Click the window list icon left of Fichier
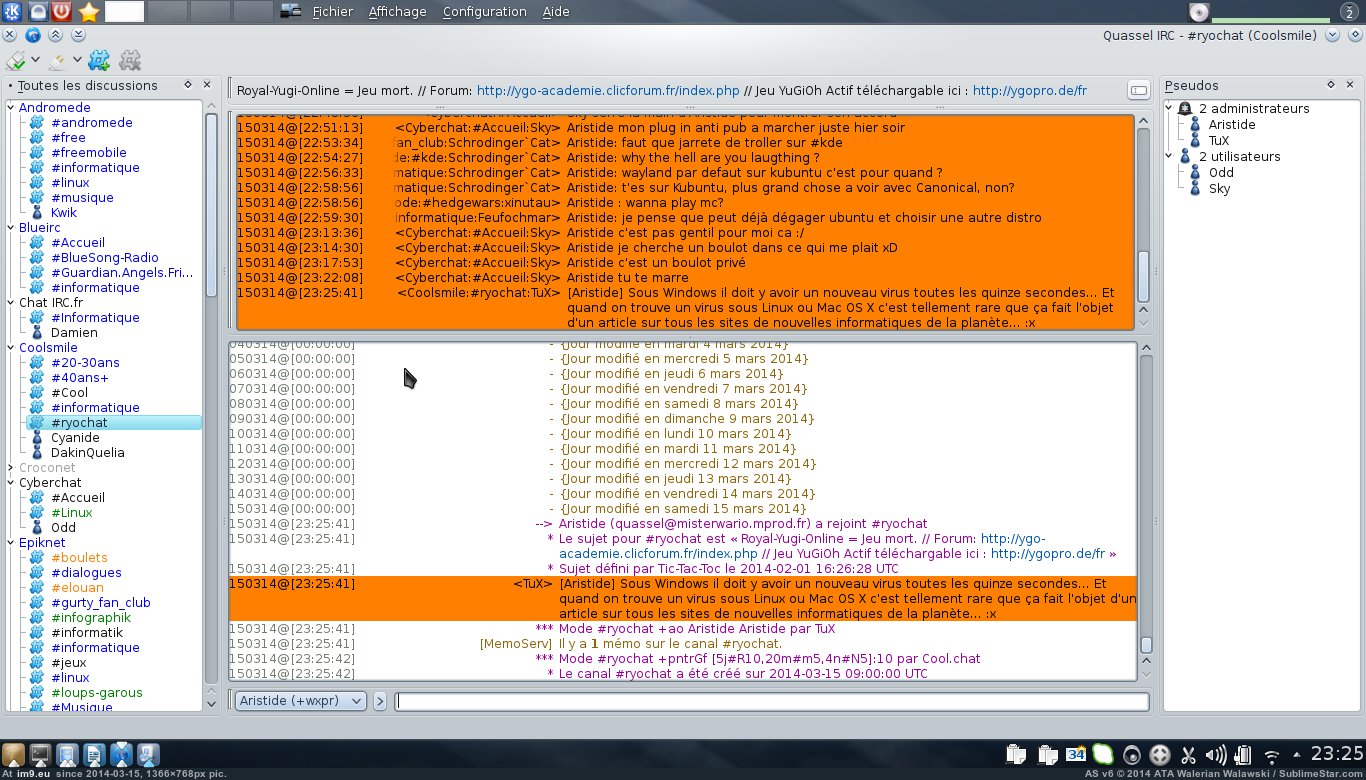The width and height of the screenshot is (1366, 780). pyautogui.click(x=291, y=12)
